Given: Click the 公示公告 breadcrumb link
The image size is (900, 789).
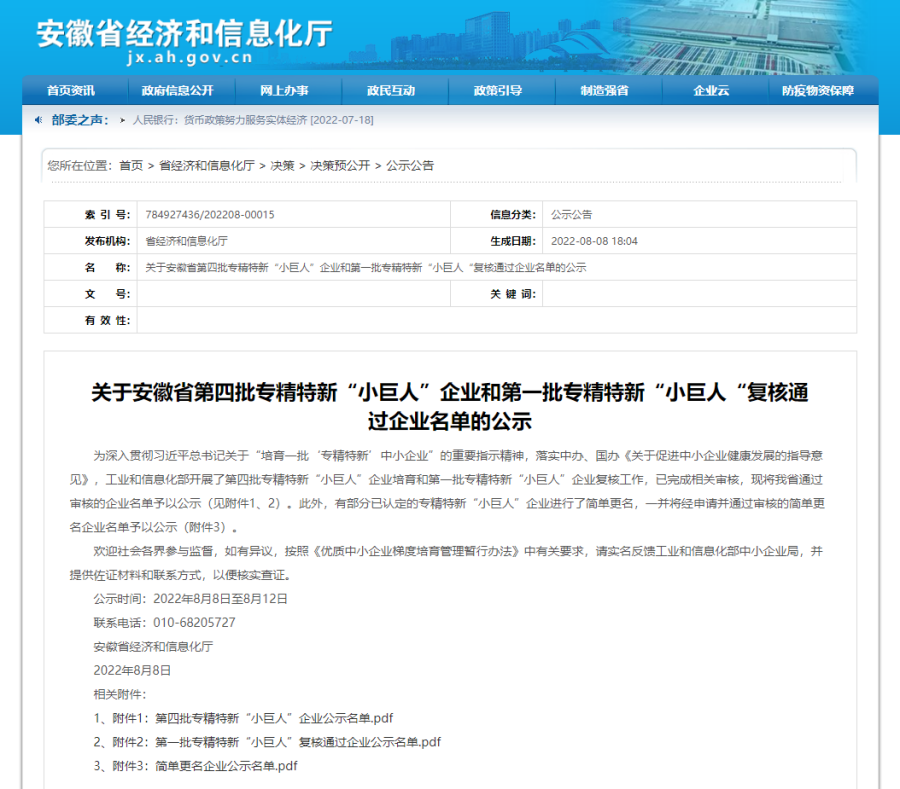Looking at the screenshot, I should [x=411, y=166].
